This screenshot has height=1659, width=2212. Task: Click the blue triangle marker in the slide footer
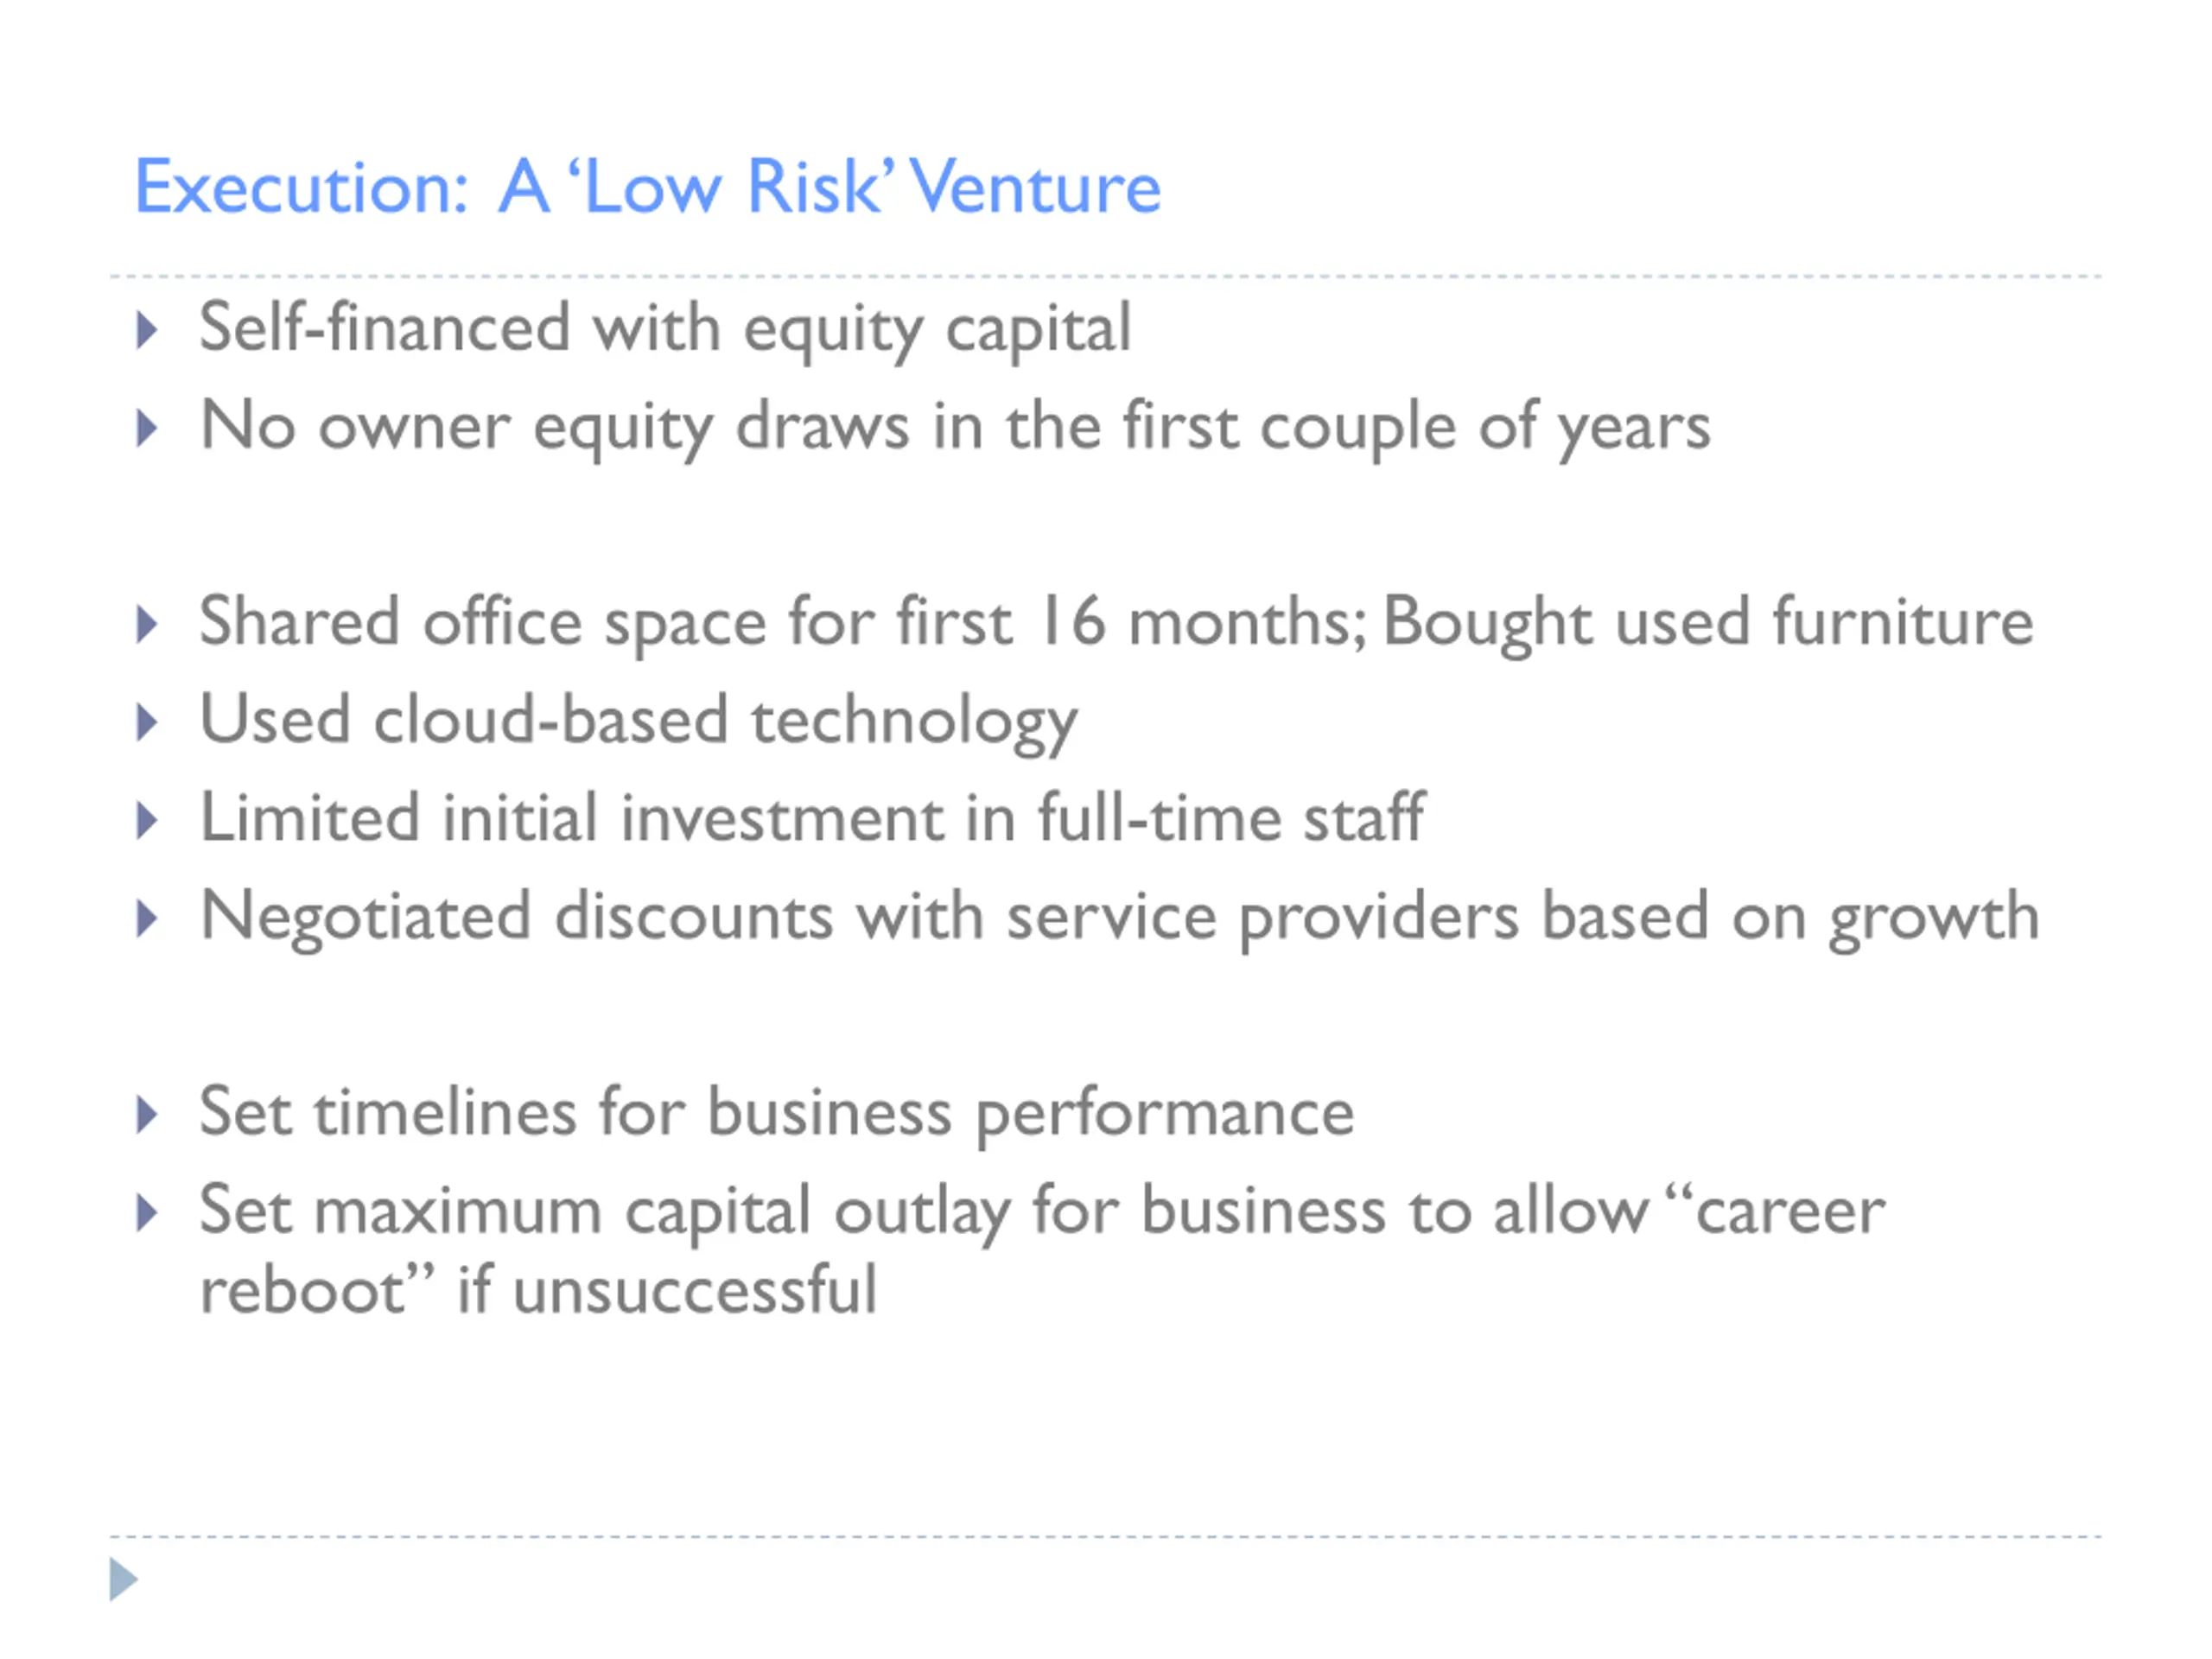pyautogui.click(x=122, y=1579)
